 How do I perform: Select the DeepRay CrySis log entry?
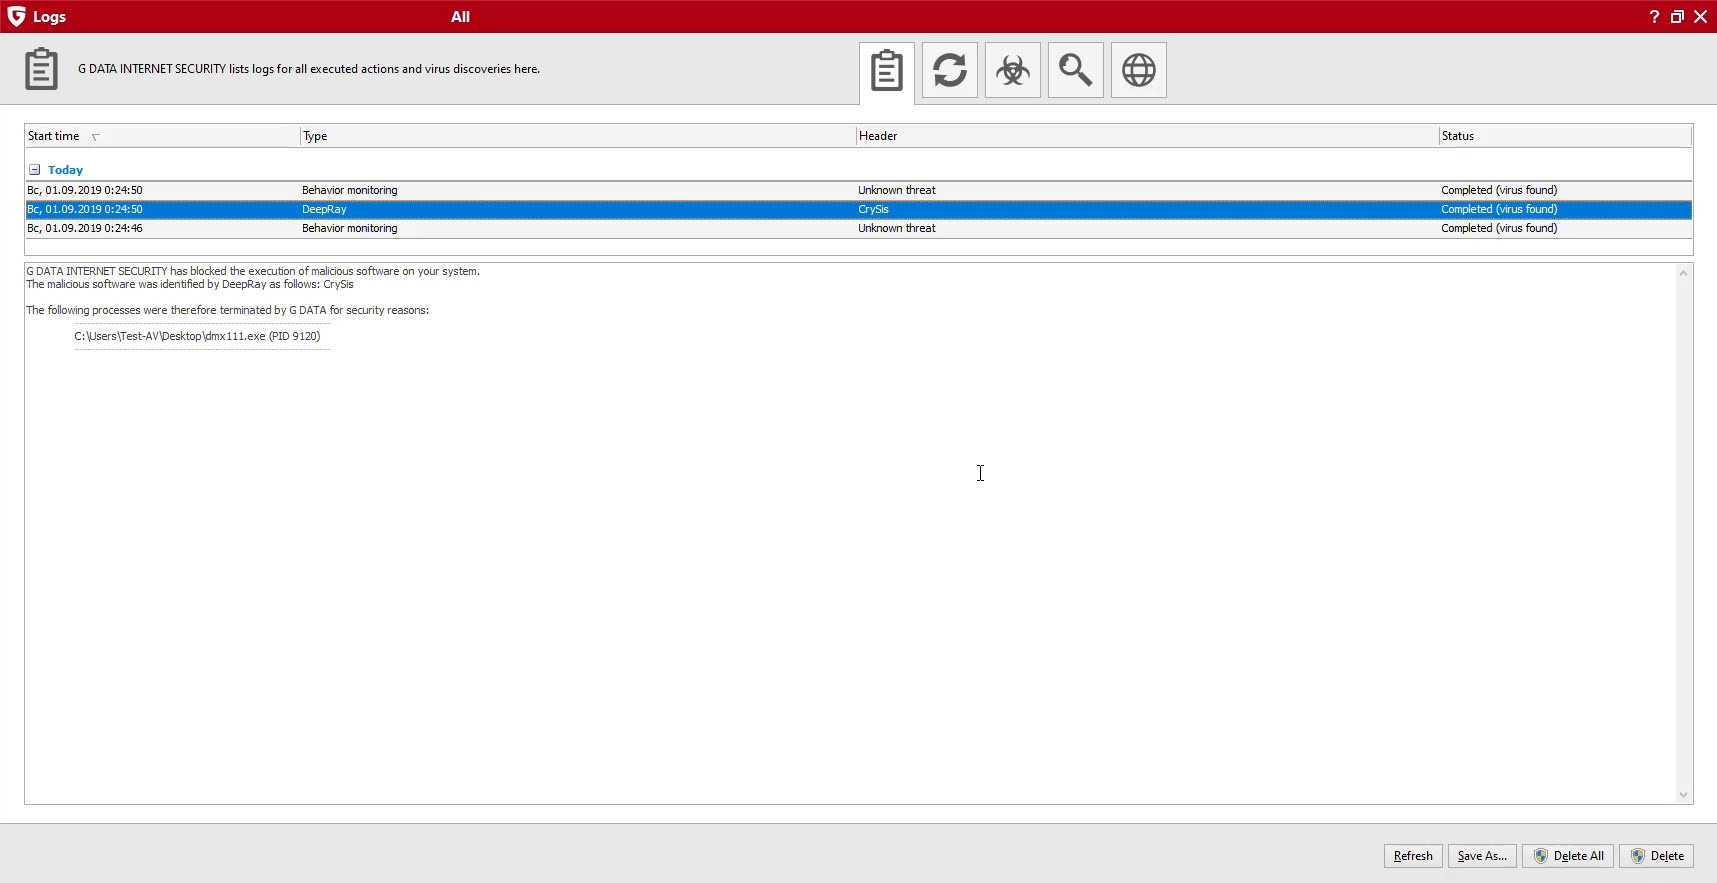[x=858, y=209]
